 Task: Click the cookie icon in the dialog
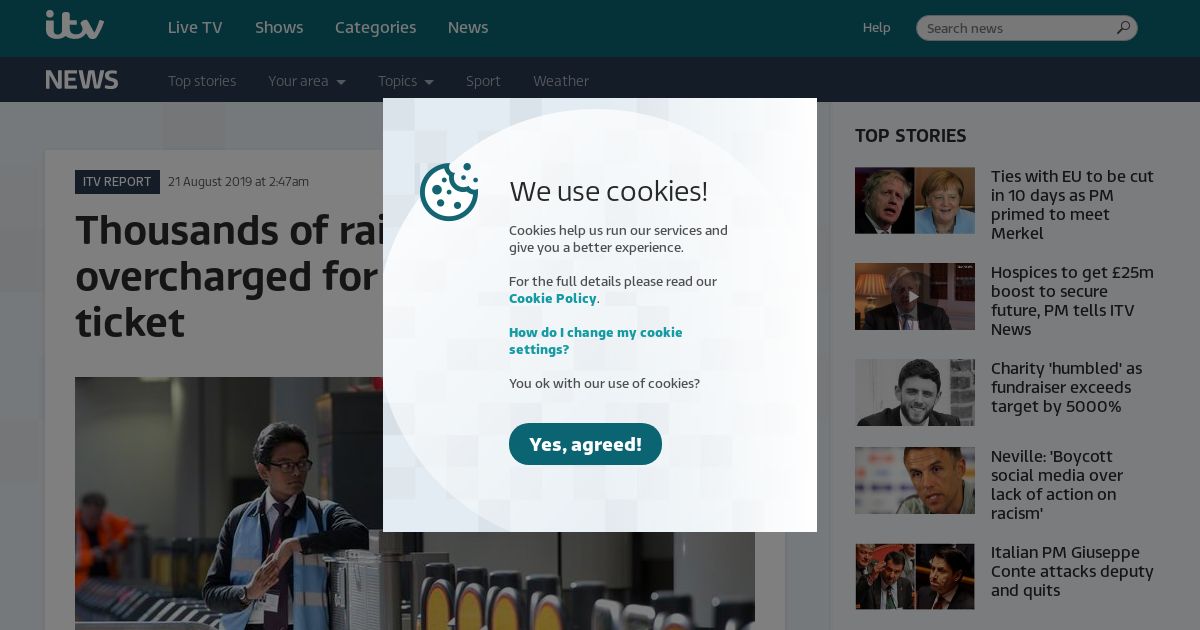coord(449,191)
